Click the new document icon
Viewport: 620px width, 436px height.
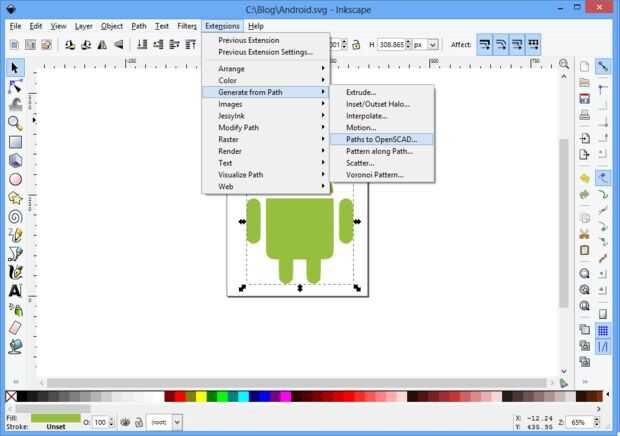point(584,66)
